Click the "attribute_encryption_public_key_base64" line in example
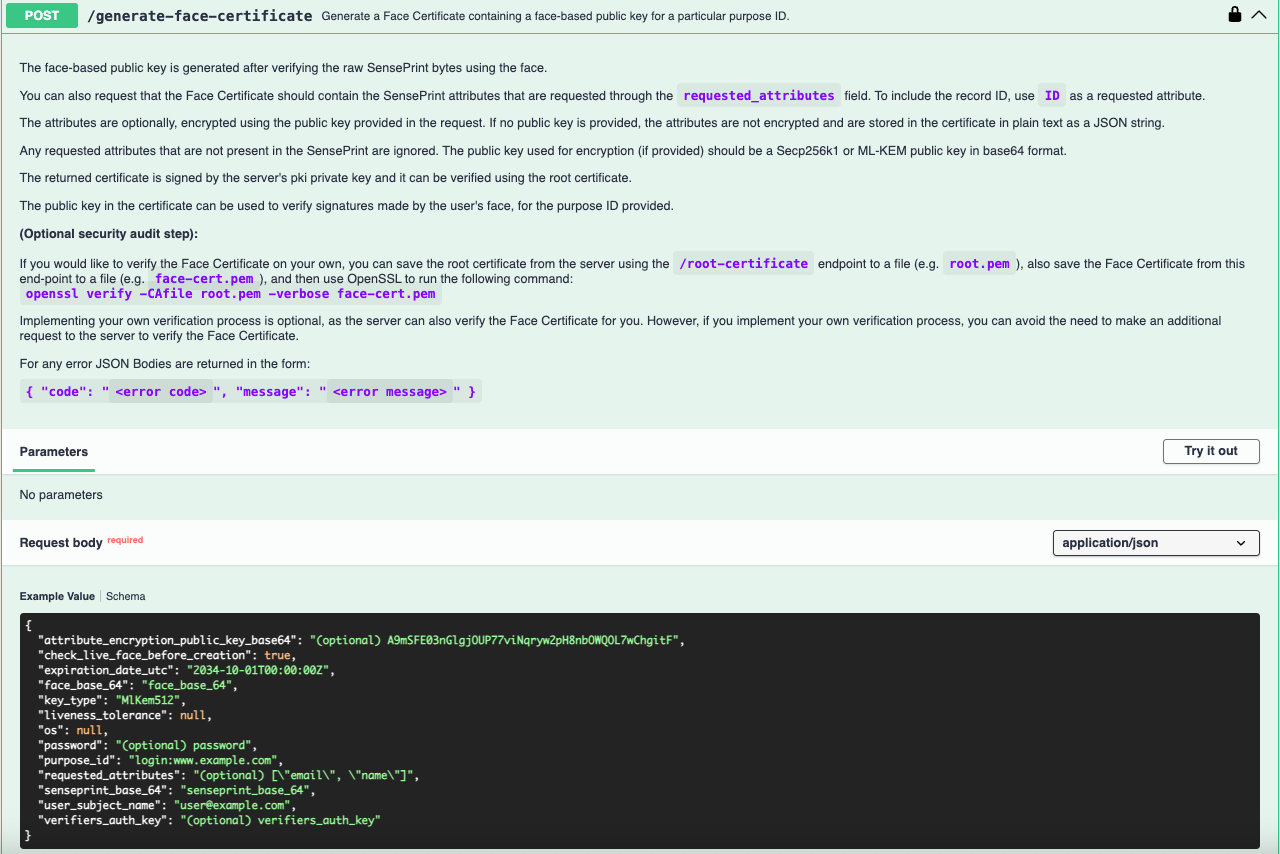The image size is (1280, 854). point(360,640)
